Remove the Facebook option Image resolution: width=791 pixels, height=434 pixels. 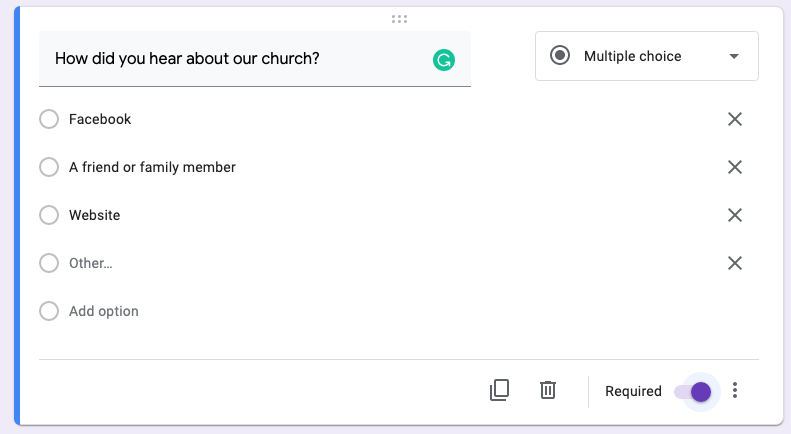pyautogui.click(x=735, y=119)
